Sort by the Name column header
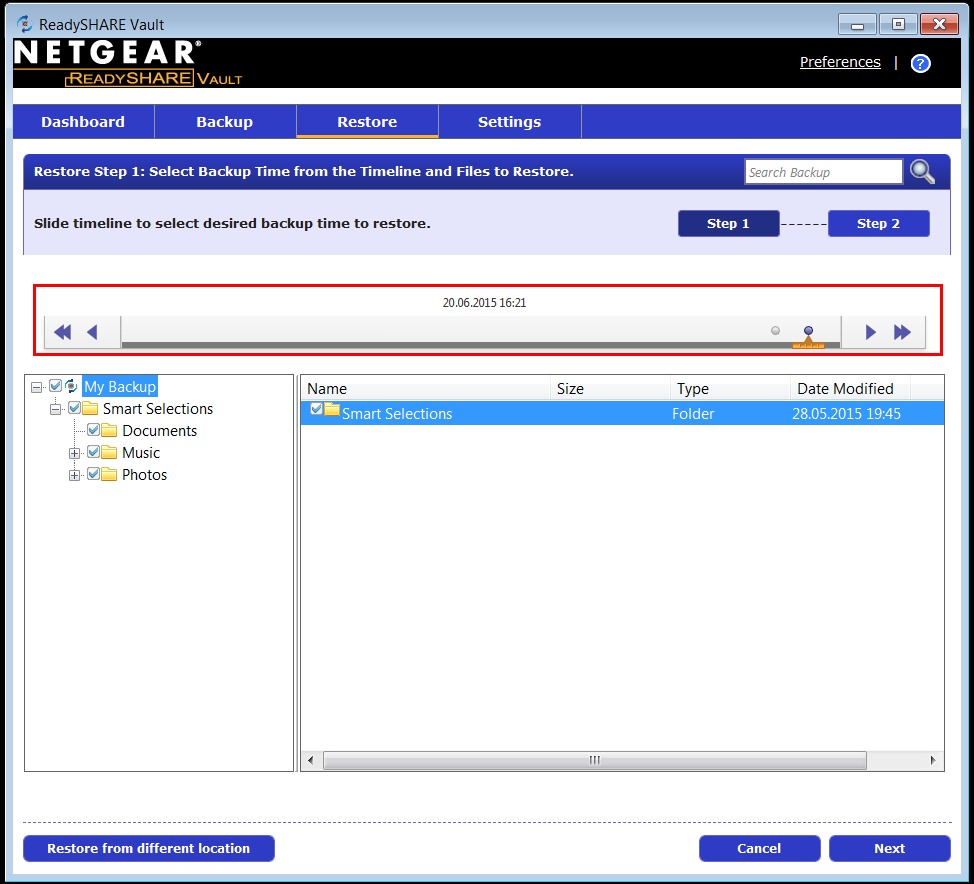The image size is (974, 884). (426, 389)
